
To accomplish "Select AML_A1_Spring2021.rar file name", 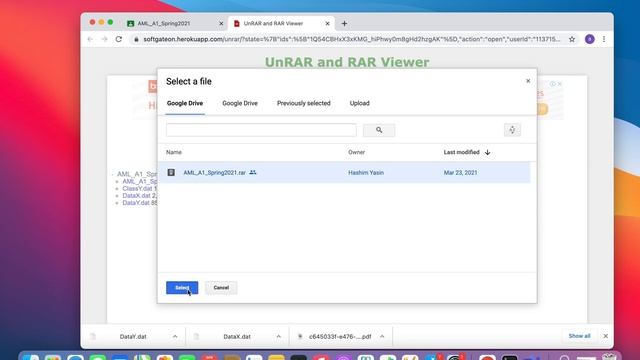I will 214,173.
